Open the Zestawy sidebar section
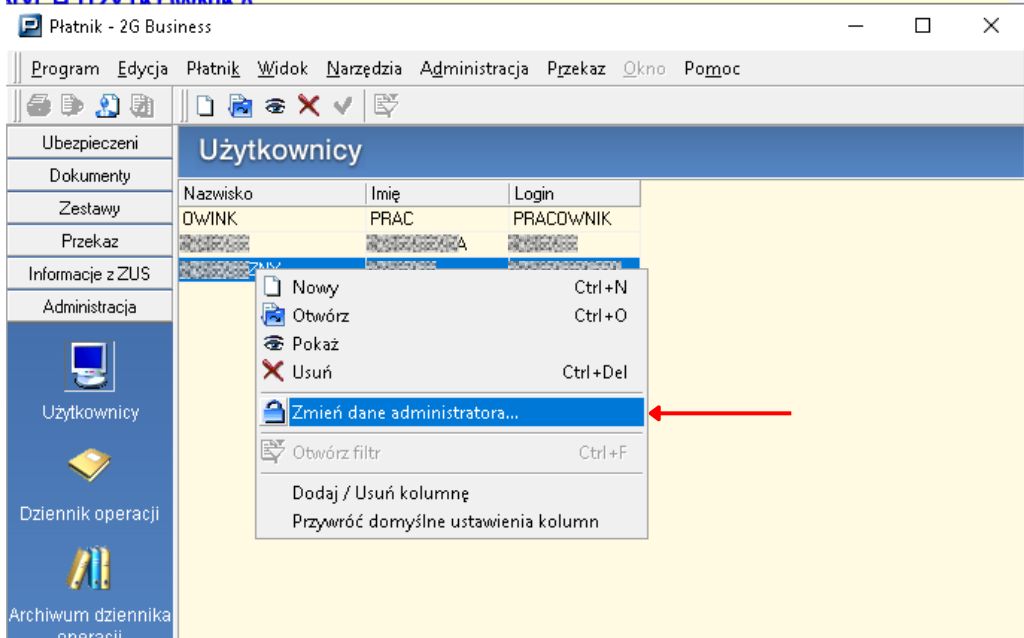The width and height of the screenshot is (1024, 638). pos(89,208)
